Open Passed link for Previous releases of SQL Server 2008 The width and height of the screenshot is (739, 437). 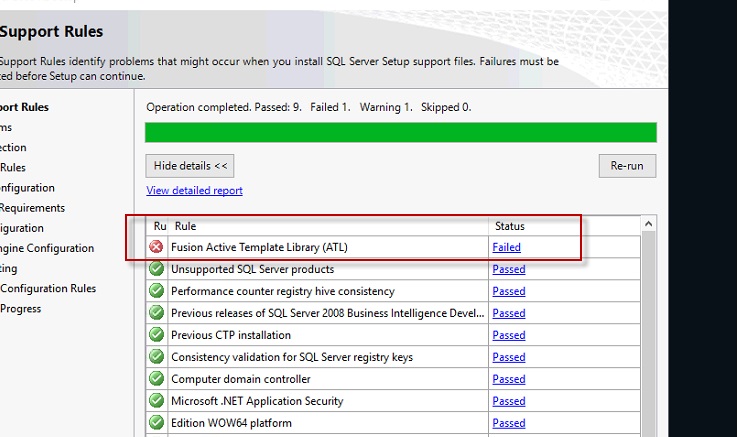click(x=509, y=313)
